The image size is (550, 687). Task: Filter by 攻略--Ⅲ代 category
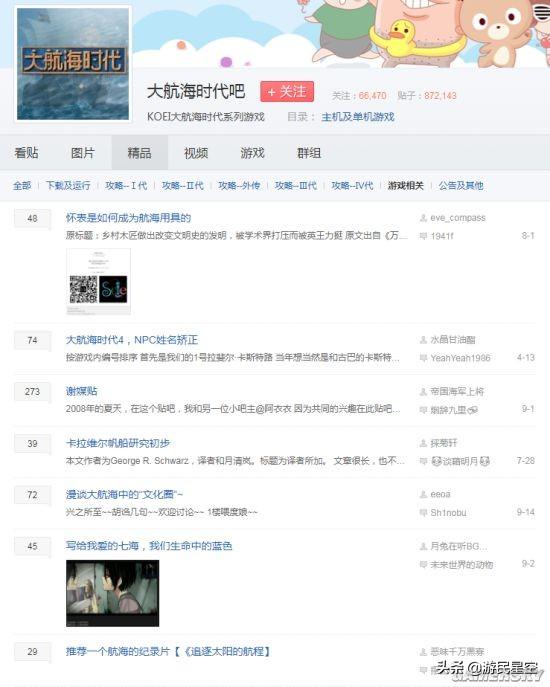click(296, 186)
